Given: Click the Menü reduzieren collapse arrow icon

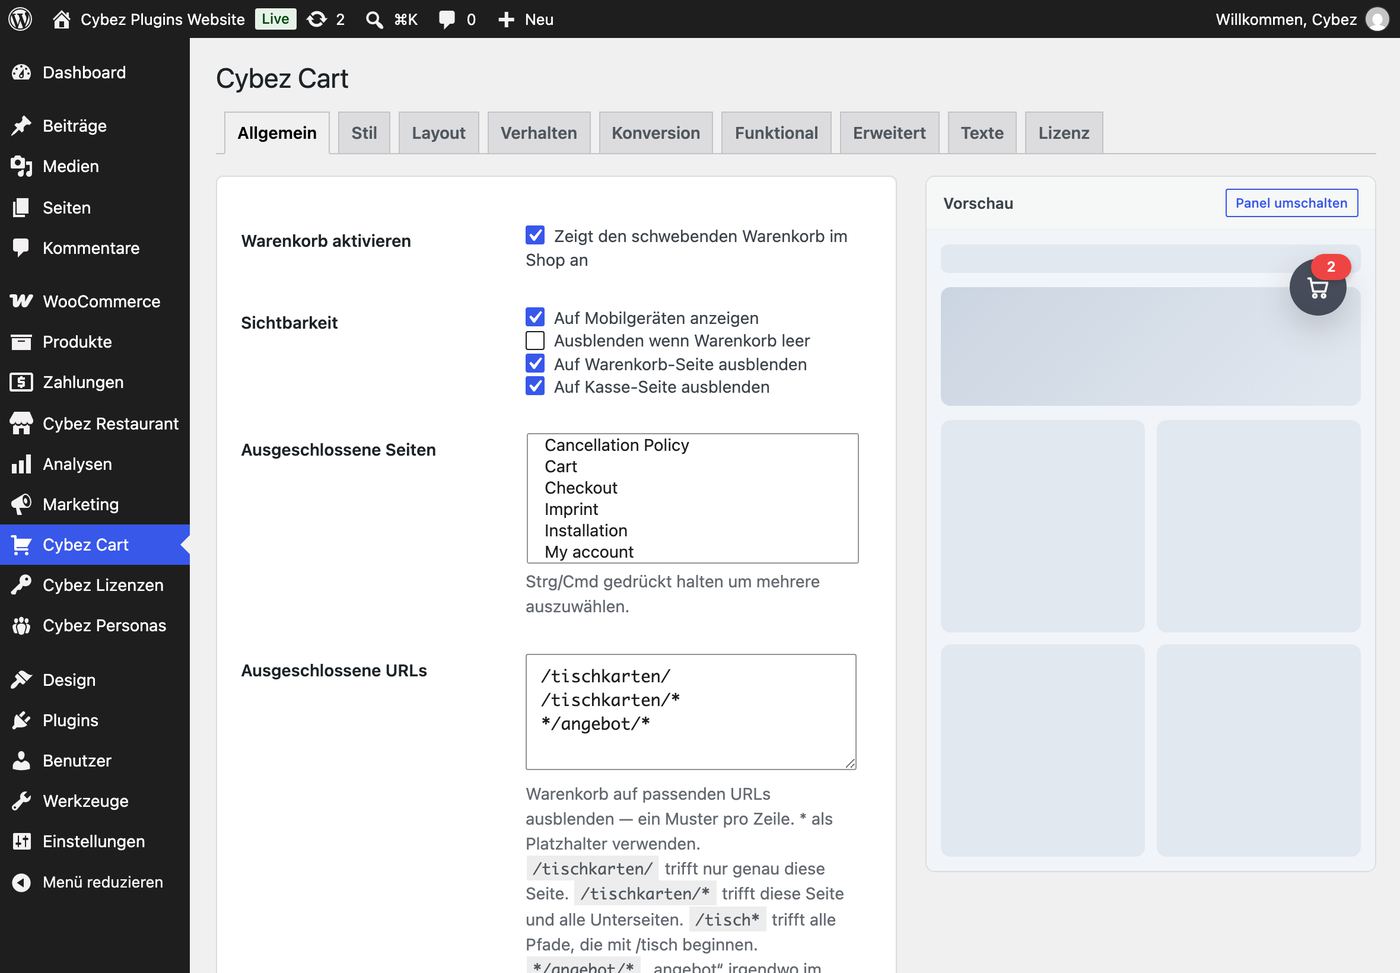Looking at the screenshot, I should (21, 882).
